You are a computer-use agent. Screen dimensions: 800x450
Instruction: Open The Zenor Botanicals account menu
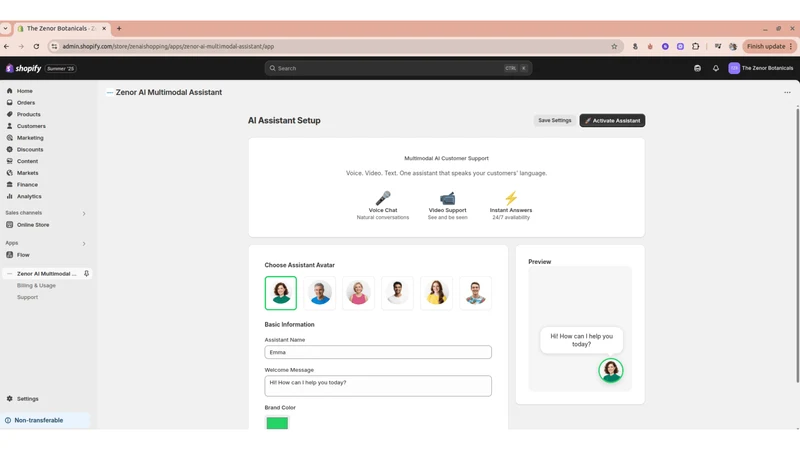761,68
